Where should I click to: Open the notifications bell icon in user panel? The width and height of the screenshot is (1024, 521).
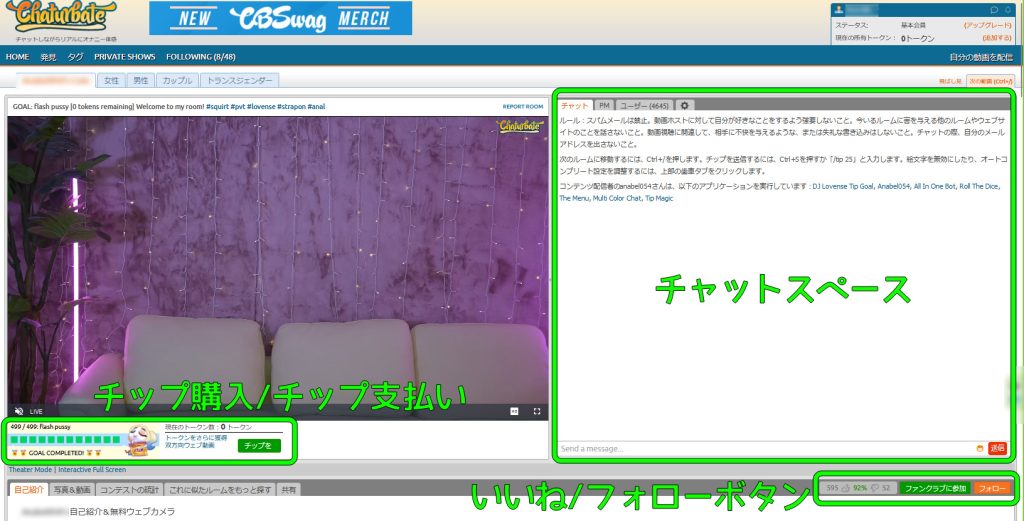click(x=1008, y=10)
